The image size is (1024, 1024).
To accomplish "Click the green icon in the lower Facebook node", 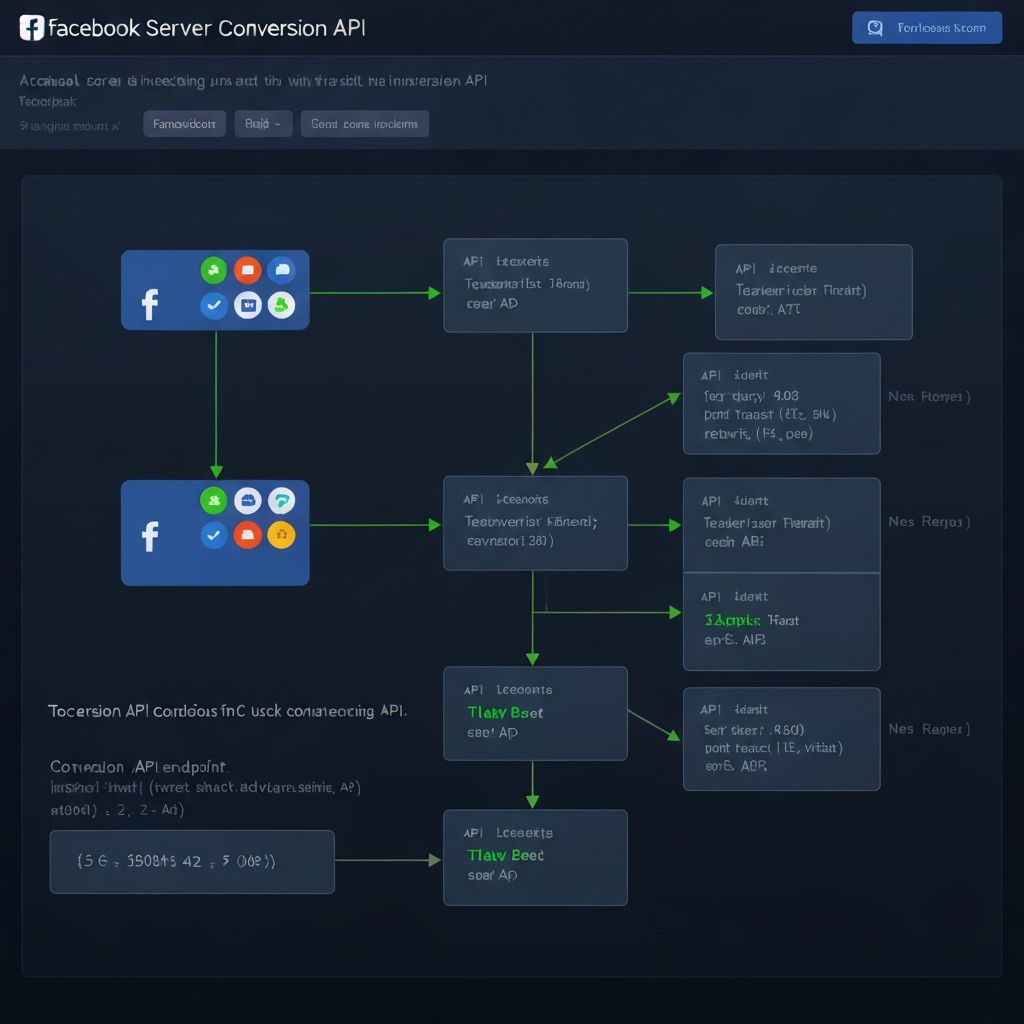I will coord(214,501).
